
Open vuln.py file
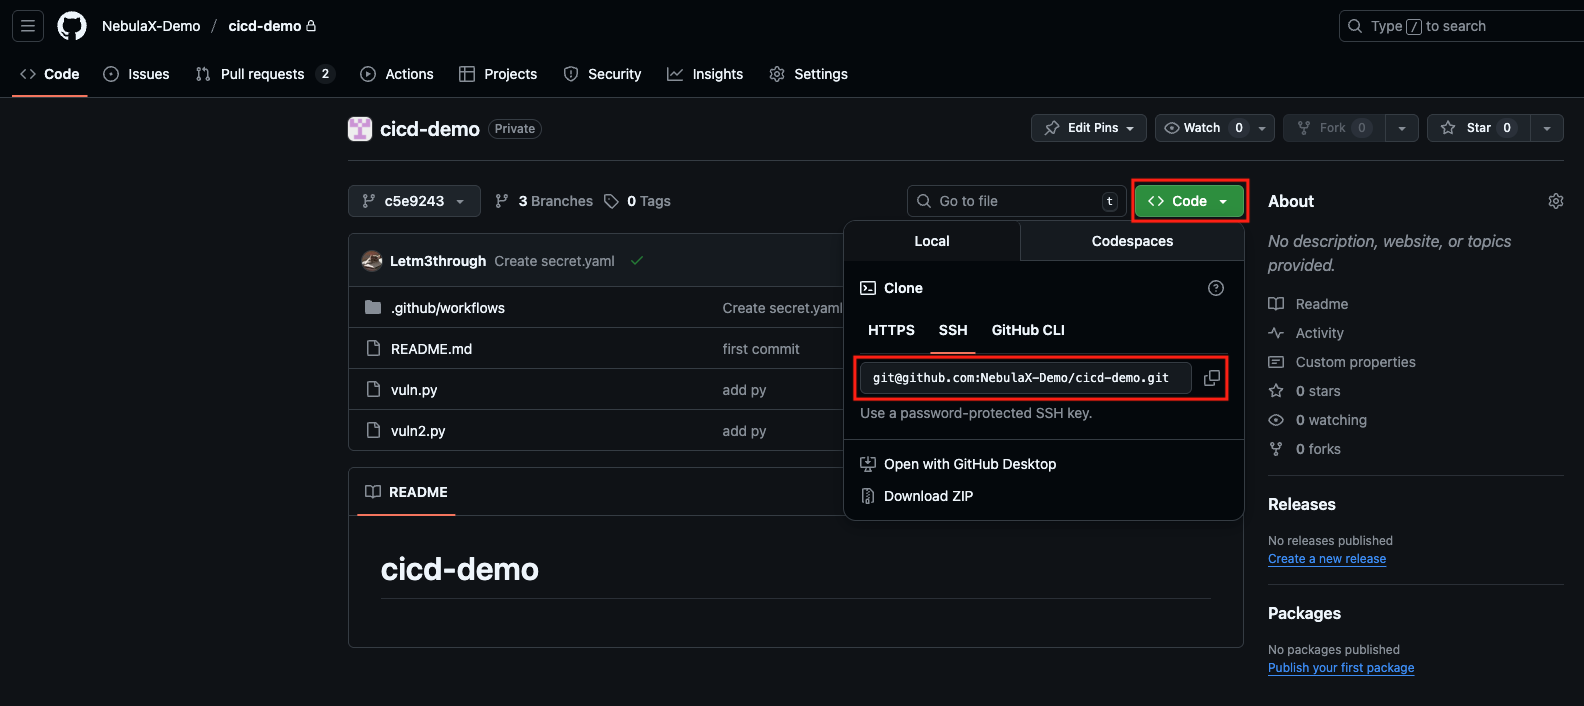[414, 390]
